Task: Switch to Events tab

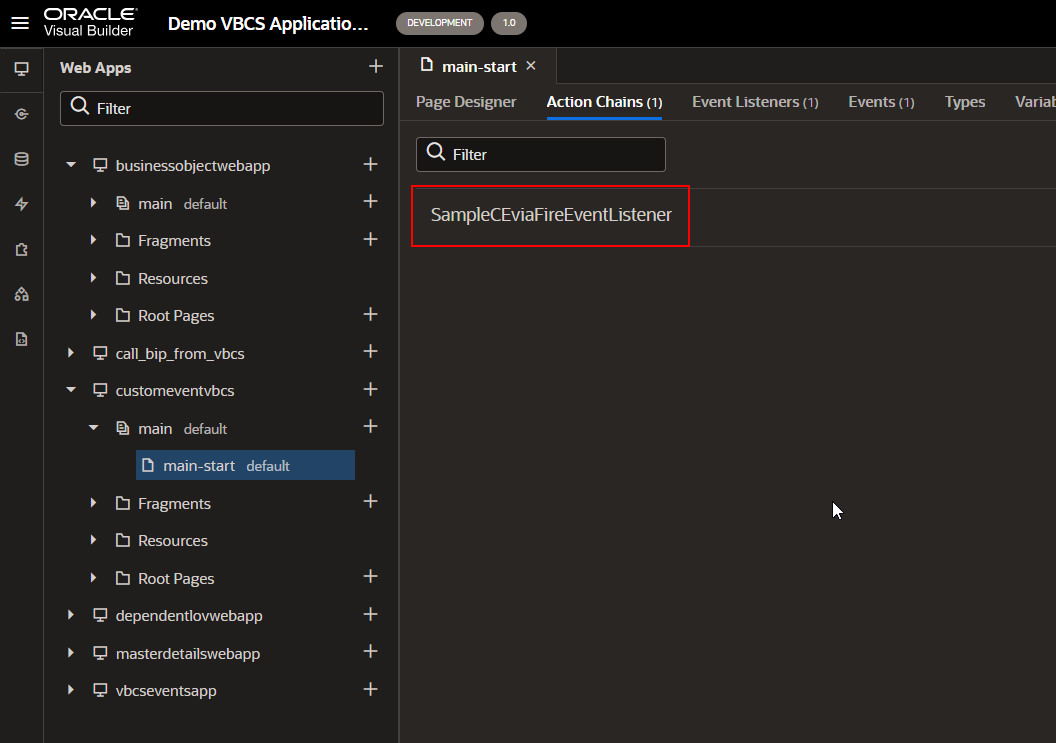Action: click(881, 102)
